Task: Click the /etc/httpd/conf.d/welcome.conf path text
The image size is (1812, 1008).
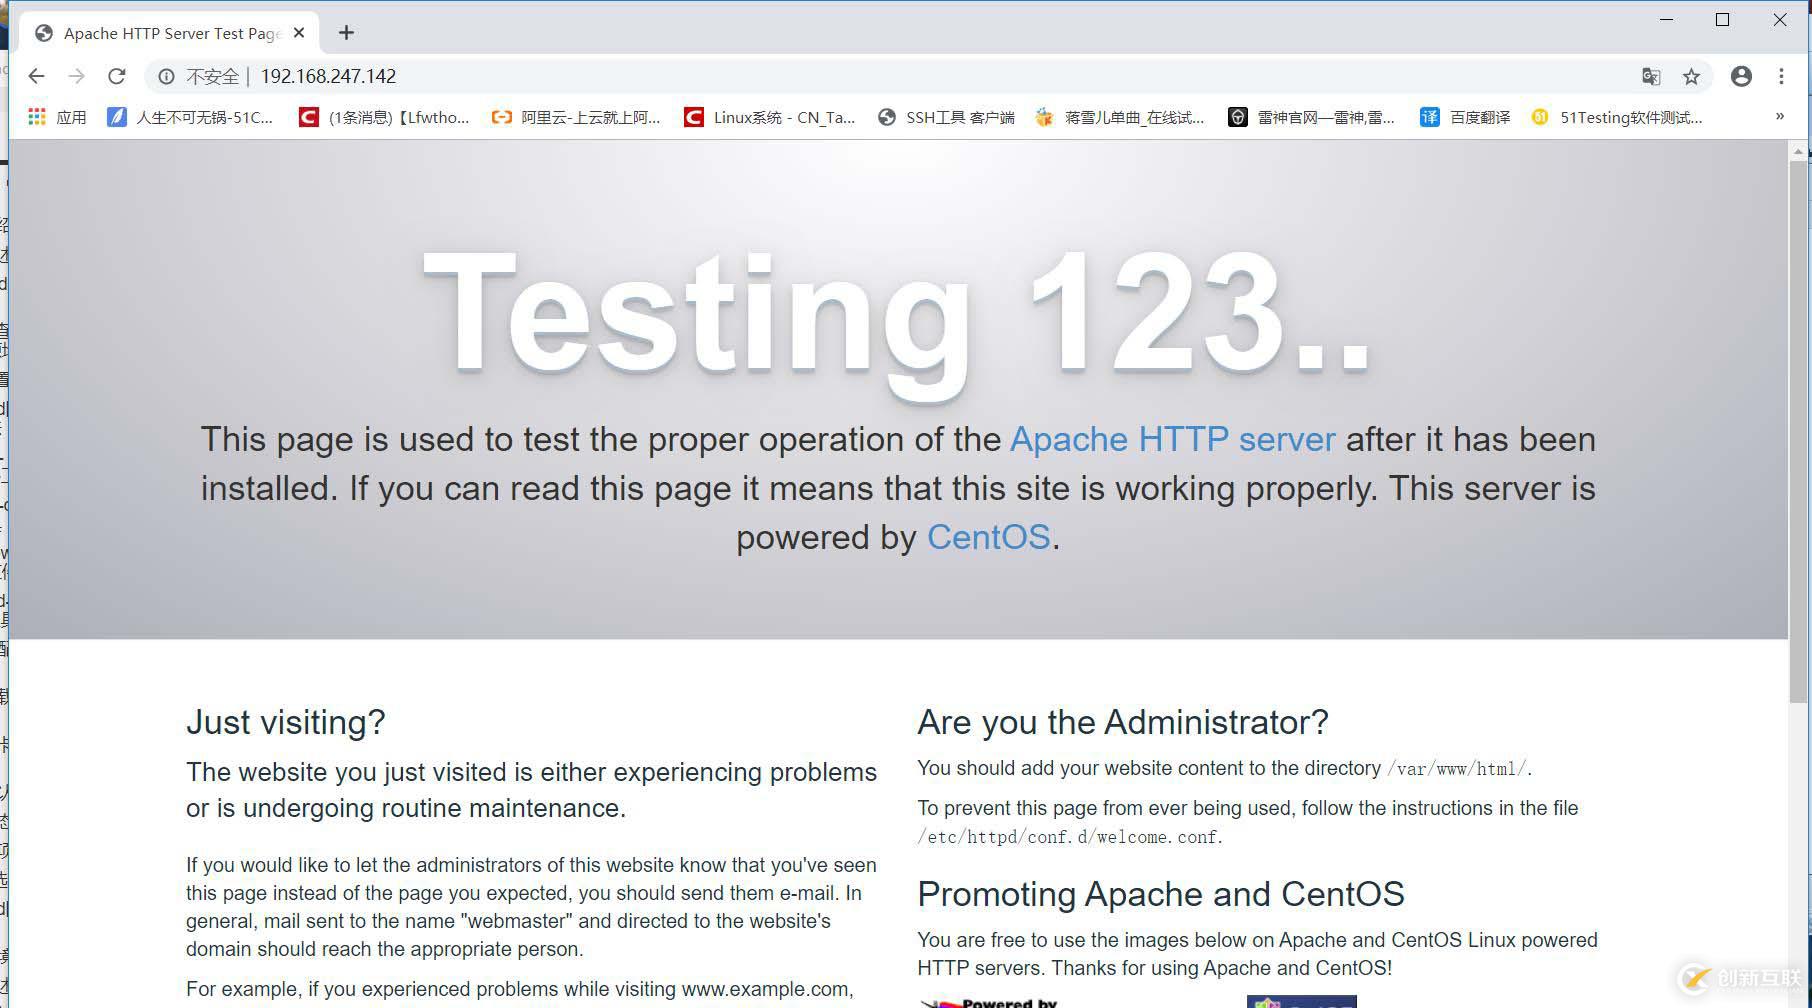Action: (1068, 837)
